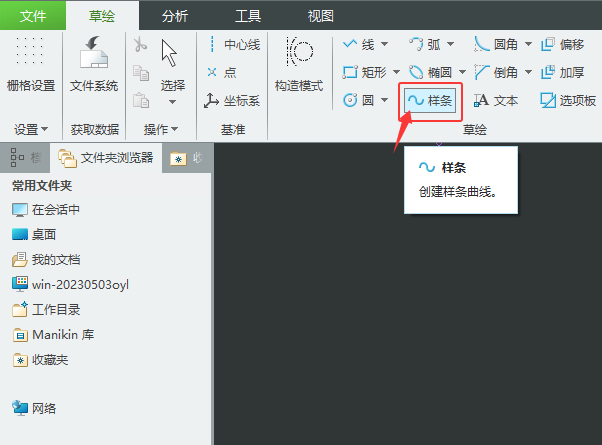Expand the 圆角 fillet dropdown arrow
Viewport: 602px width, 445px height.
[529, 45]
